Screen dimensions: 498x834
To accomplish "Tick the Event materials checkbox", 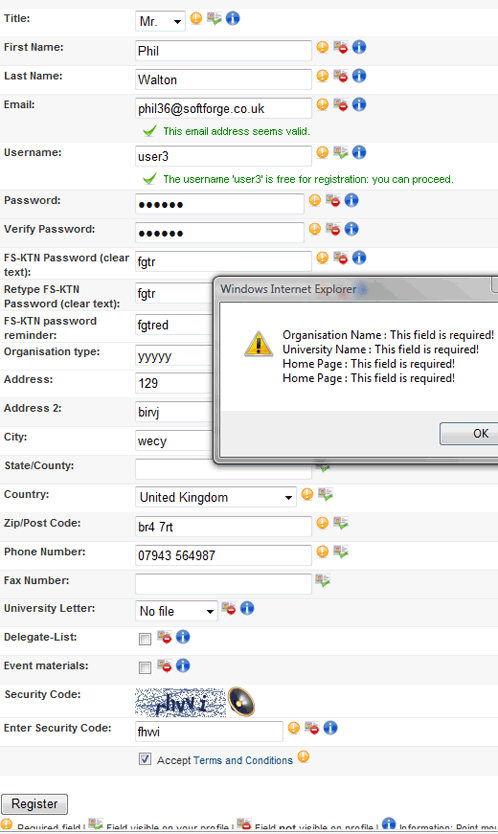I will [x=145, y=668].
